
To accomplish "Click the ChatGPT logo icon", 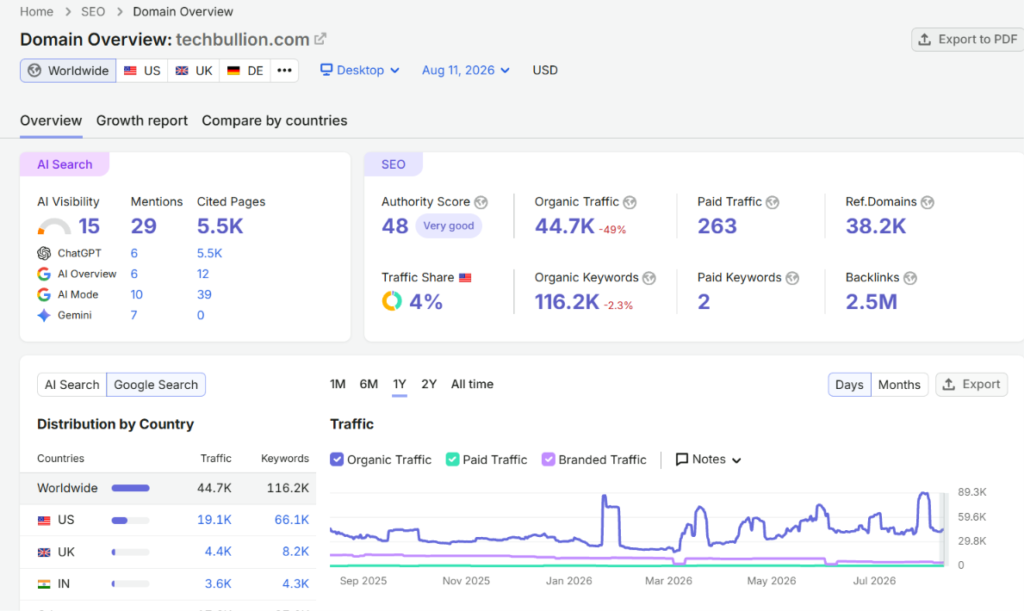I will pos(44,253).
